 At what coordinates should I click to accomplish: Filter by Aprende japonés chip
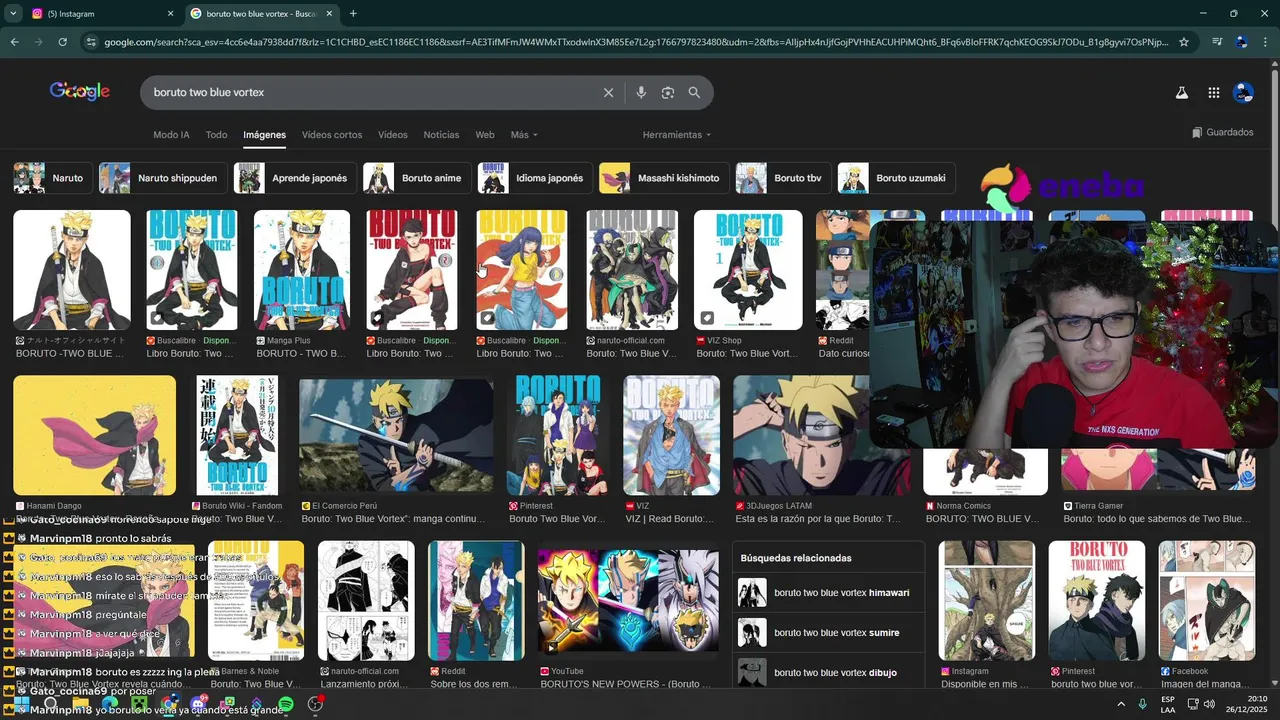click(295, 178)
